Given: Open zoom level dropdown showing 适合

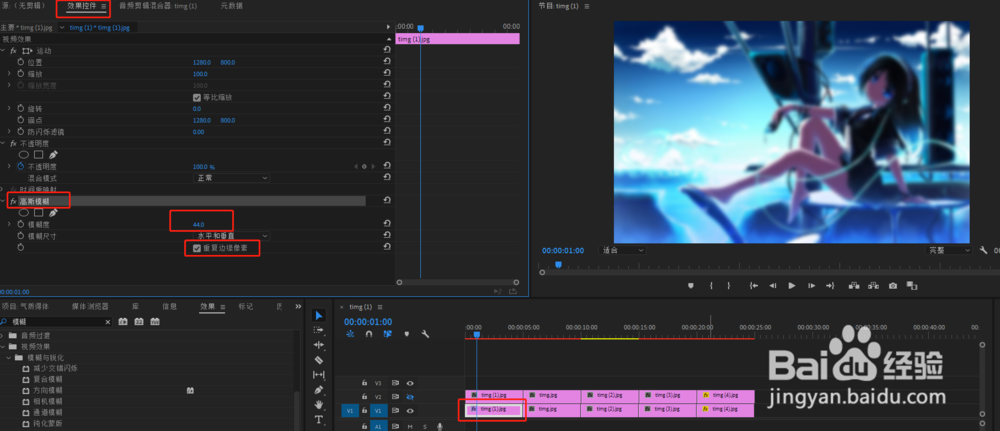Looking at the screenshot, I should click(622, 251).
